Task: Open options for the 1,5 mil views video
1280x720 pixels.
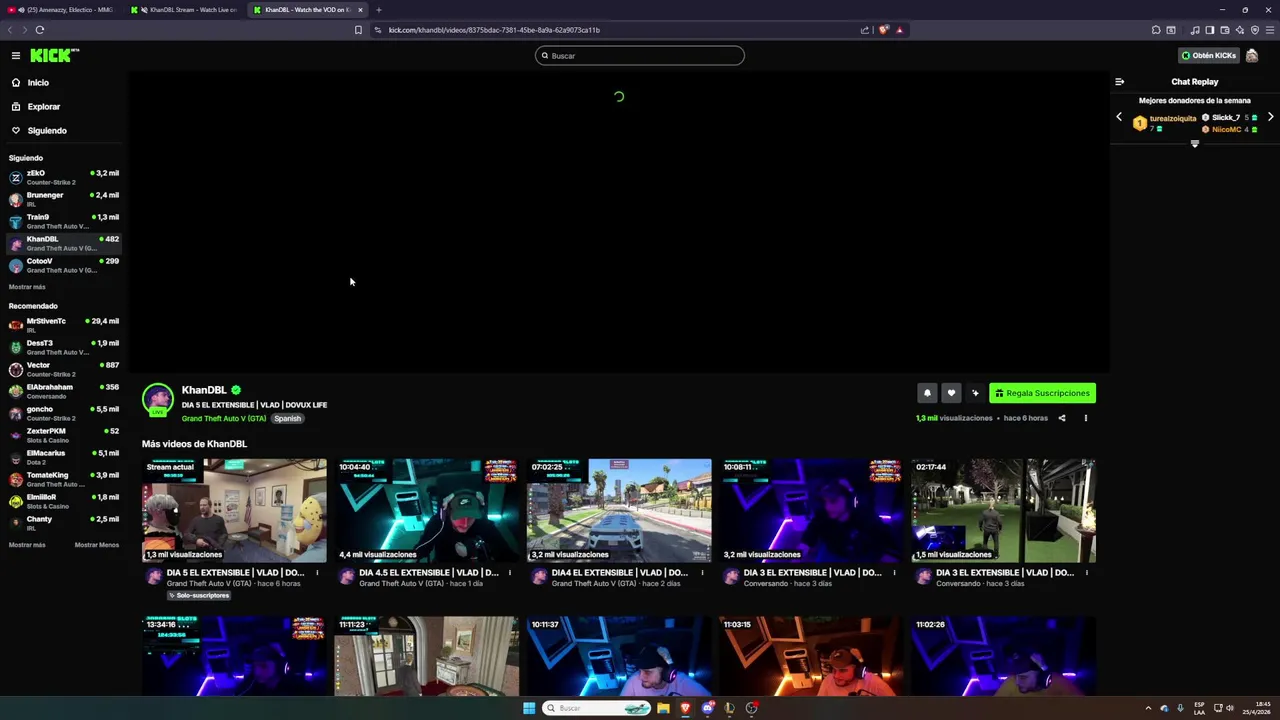Action: click(x=1086, y=573)
